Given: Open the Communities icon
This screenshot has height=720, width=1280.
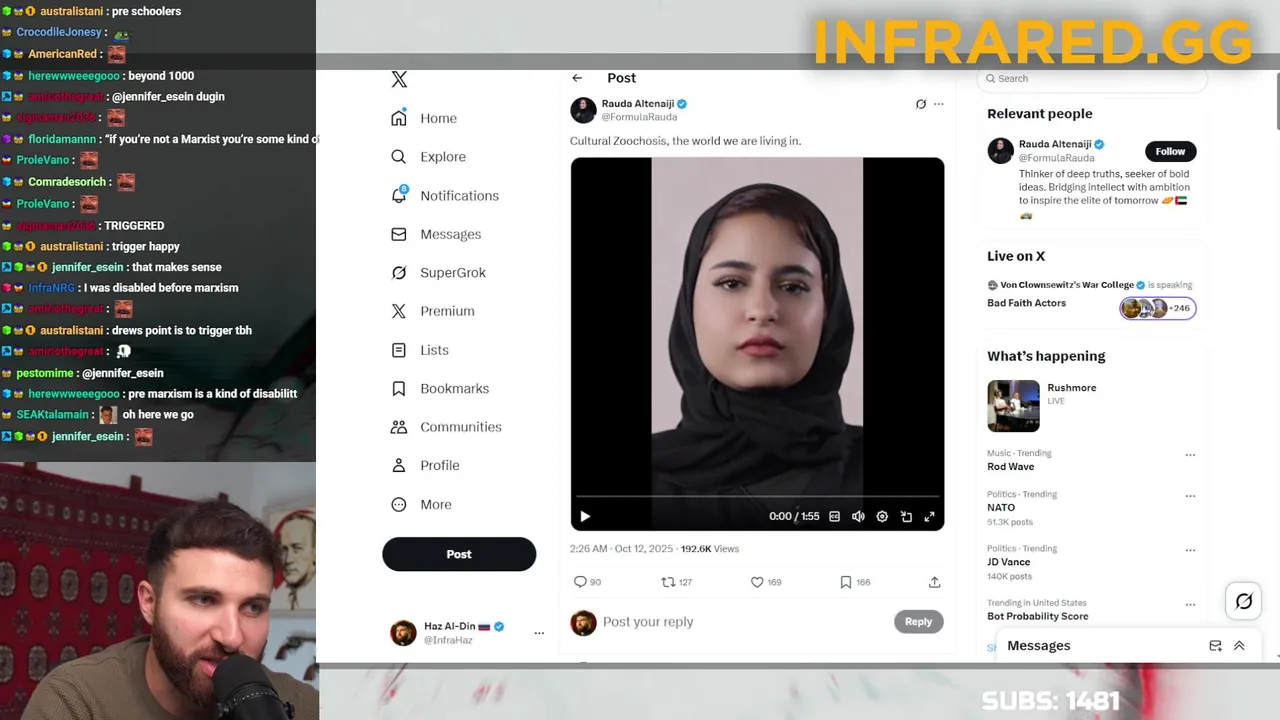Looking at the screenshot, I should (x=399, y=427).
